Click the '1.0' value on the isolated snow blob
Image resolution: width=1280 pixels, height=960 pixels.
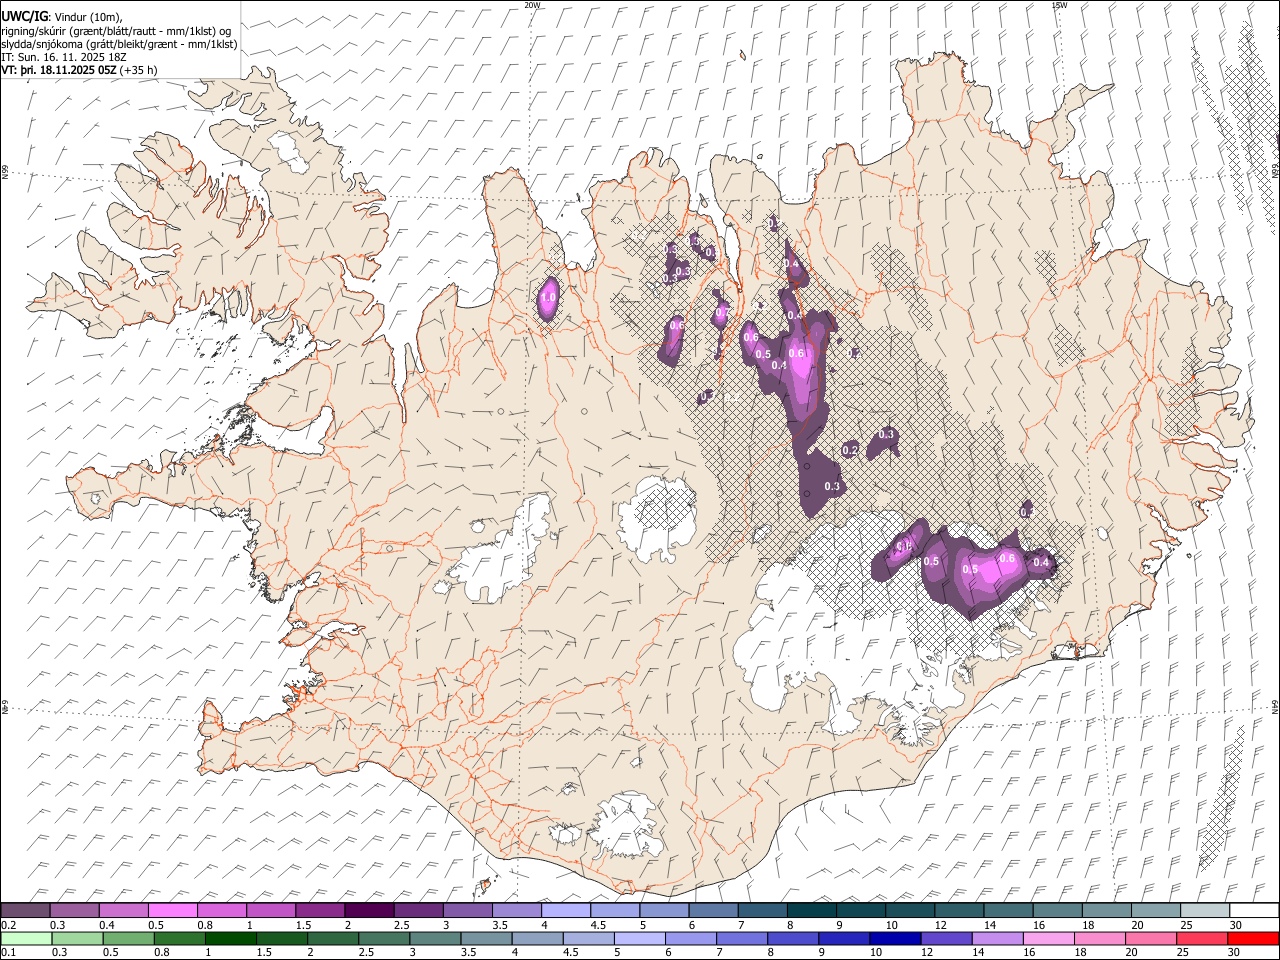548,297
